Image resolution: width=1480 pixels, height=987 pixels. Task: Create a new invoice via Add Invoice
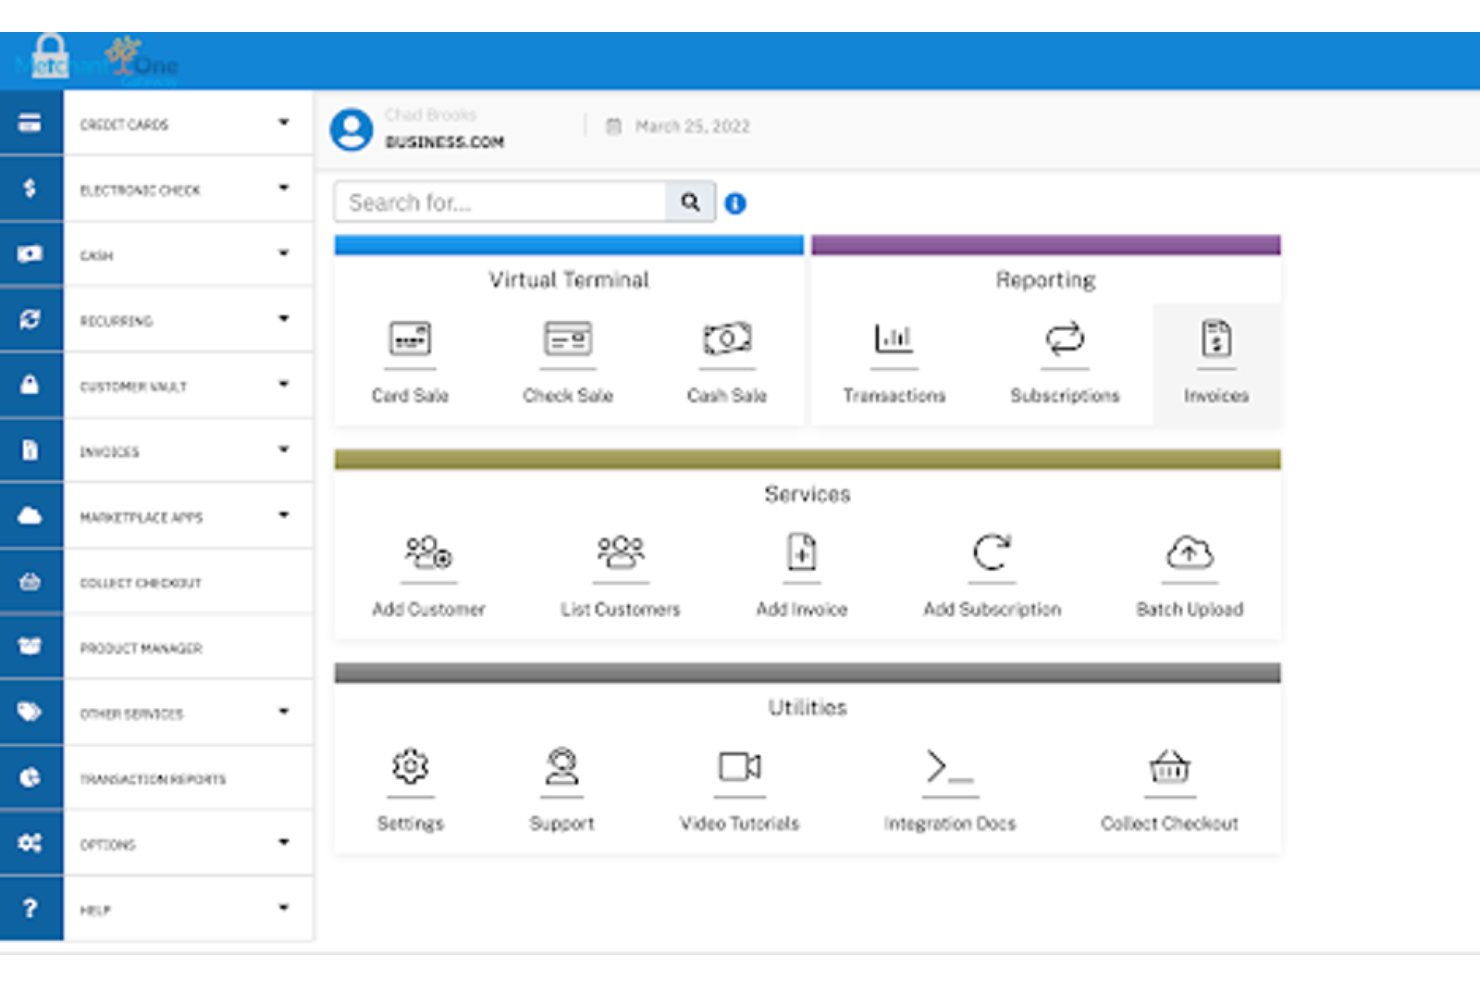(x=802, y=573)
